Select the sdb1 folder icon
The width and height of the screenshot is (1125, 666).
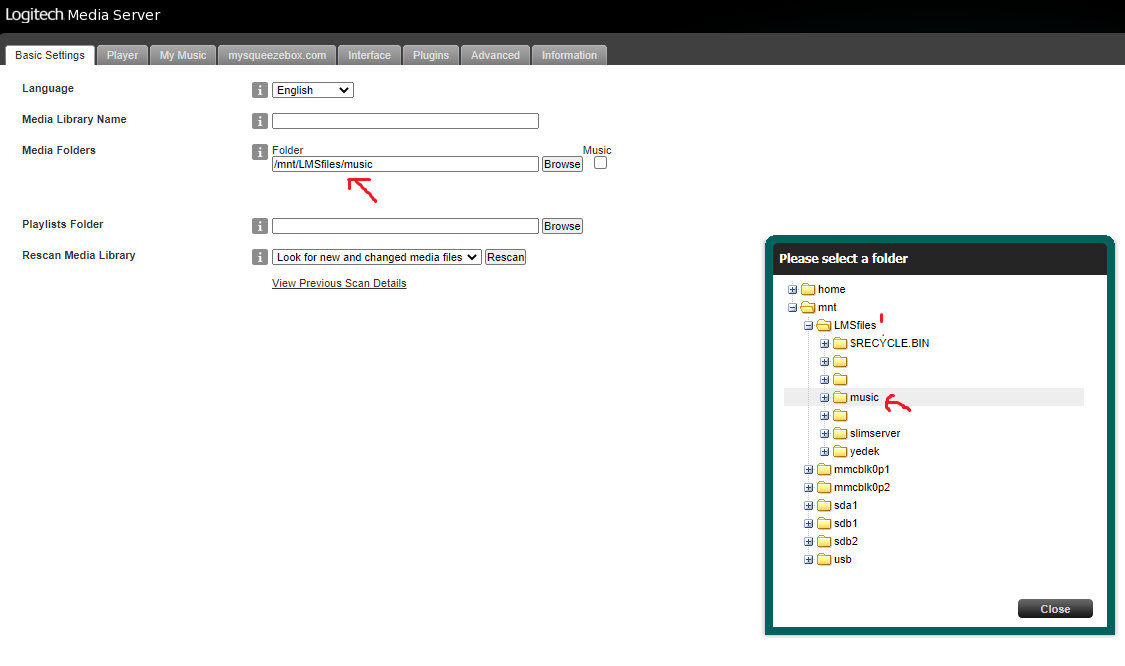tap(824, 523)
